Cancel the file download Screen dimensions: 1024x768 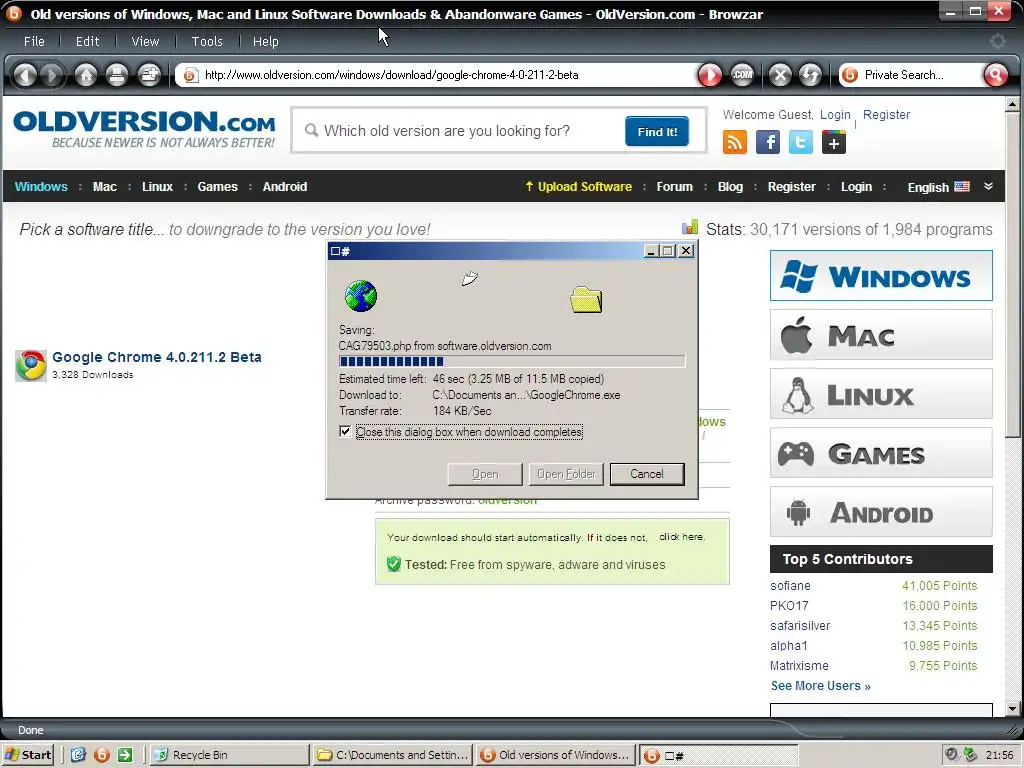[647, 474]
